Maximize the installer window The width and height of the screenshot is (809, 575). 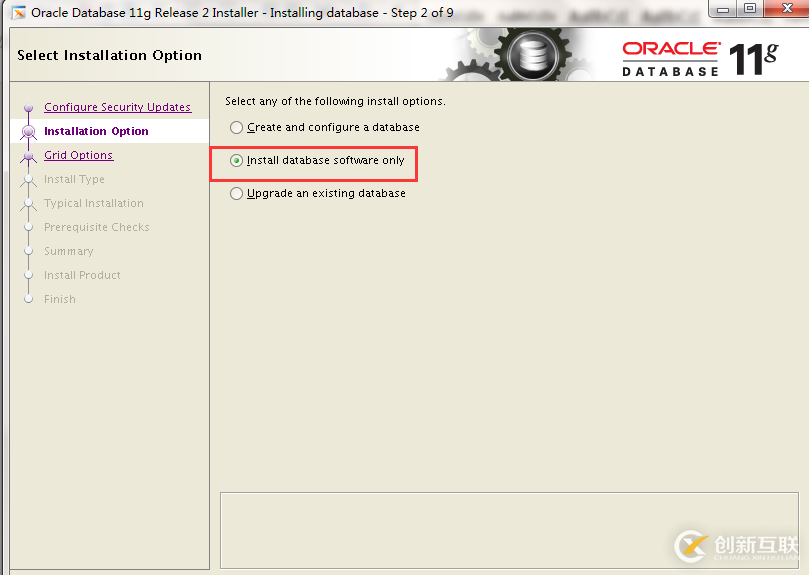pyautogui.click(x=750, y=9)
